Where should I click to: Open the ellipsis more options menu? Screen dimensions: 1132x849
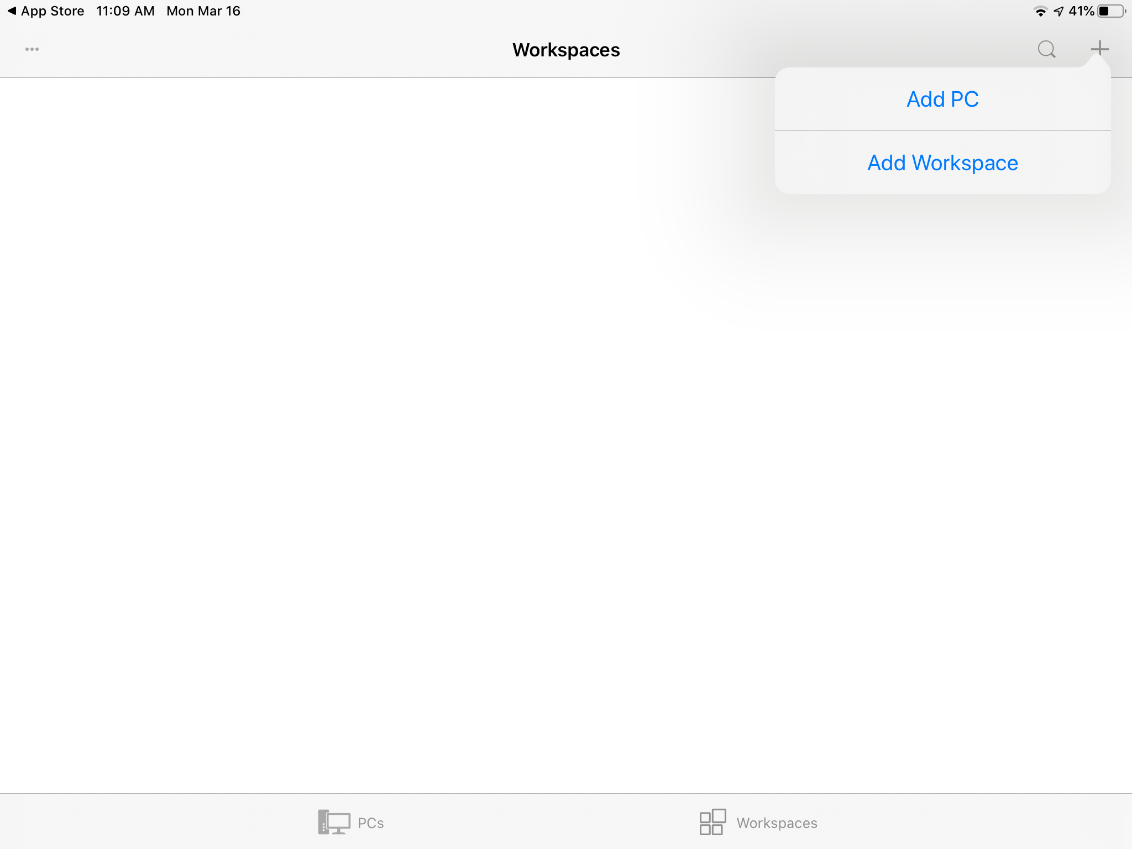[x=32, y=49]
